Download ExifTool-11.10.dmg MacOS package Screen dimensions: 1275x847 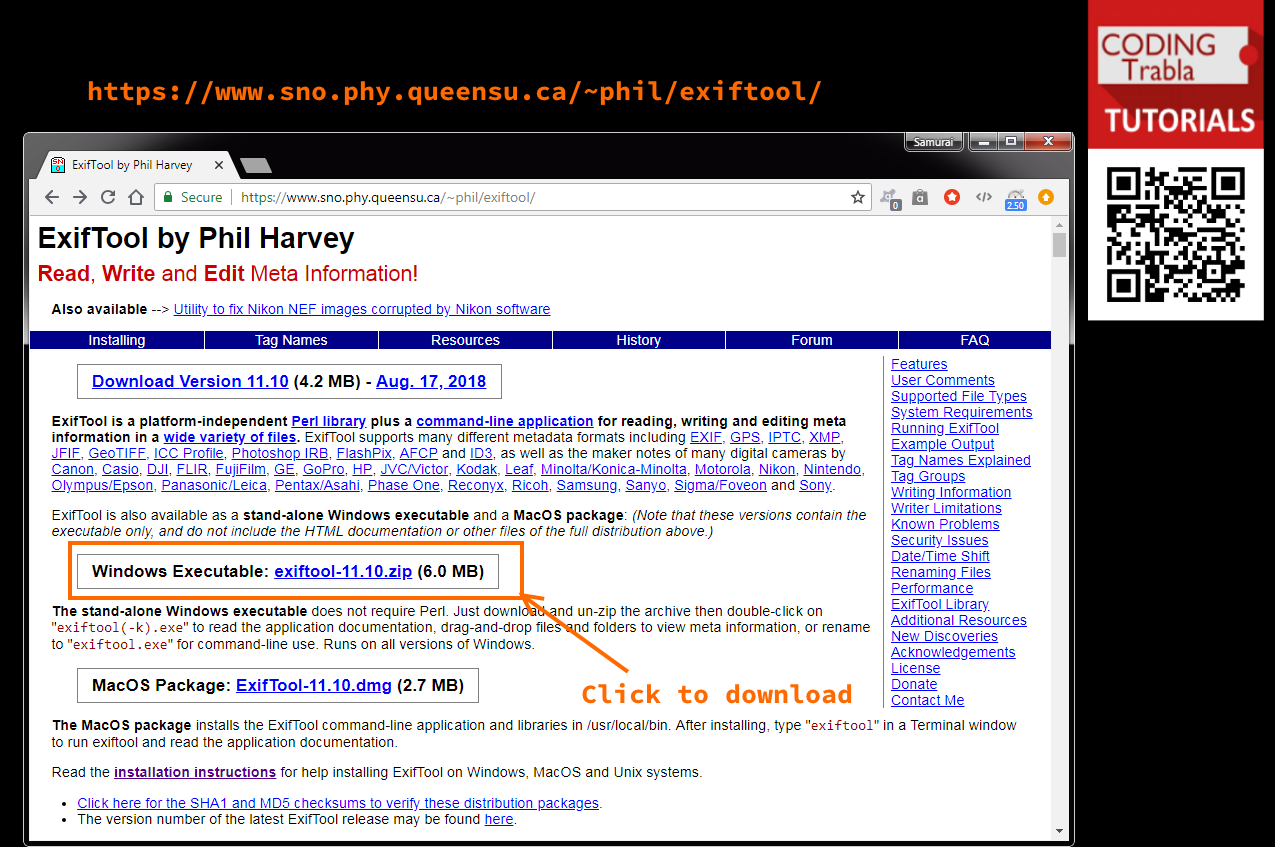pyautogui.click(x=314, y=686)
